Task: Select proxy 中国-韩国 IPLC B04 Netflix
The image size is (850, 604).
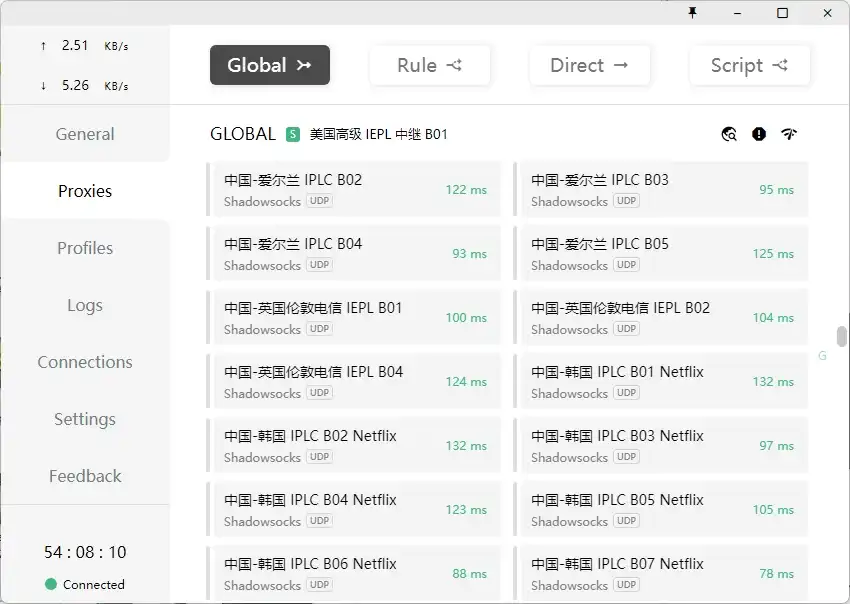Action: coord(353,509)
